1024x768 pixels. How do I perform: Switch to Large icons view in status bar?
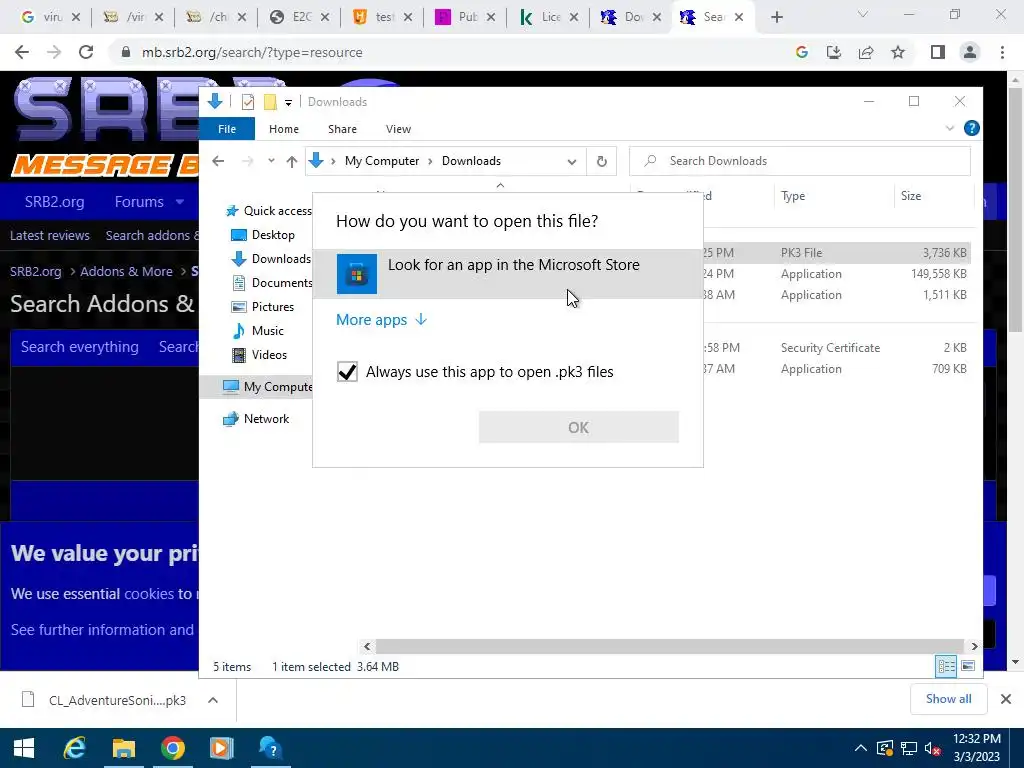pyautogui.click(x=968, y=666)
